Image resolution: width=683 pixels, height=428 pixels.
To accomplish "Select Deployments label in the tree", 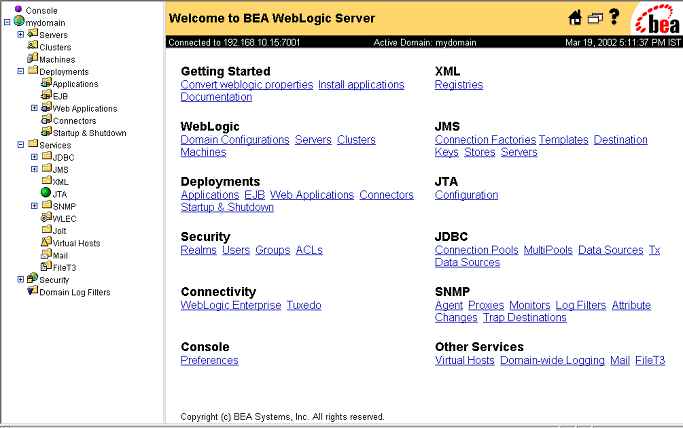I will click(64, 72).
